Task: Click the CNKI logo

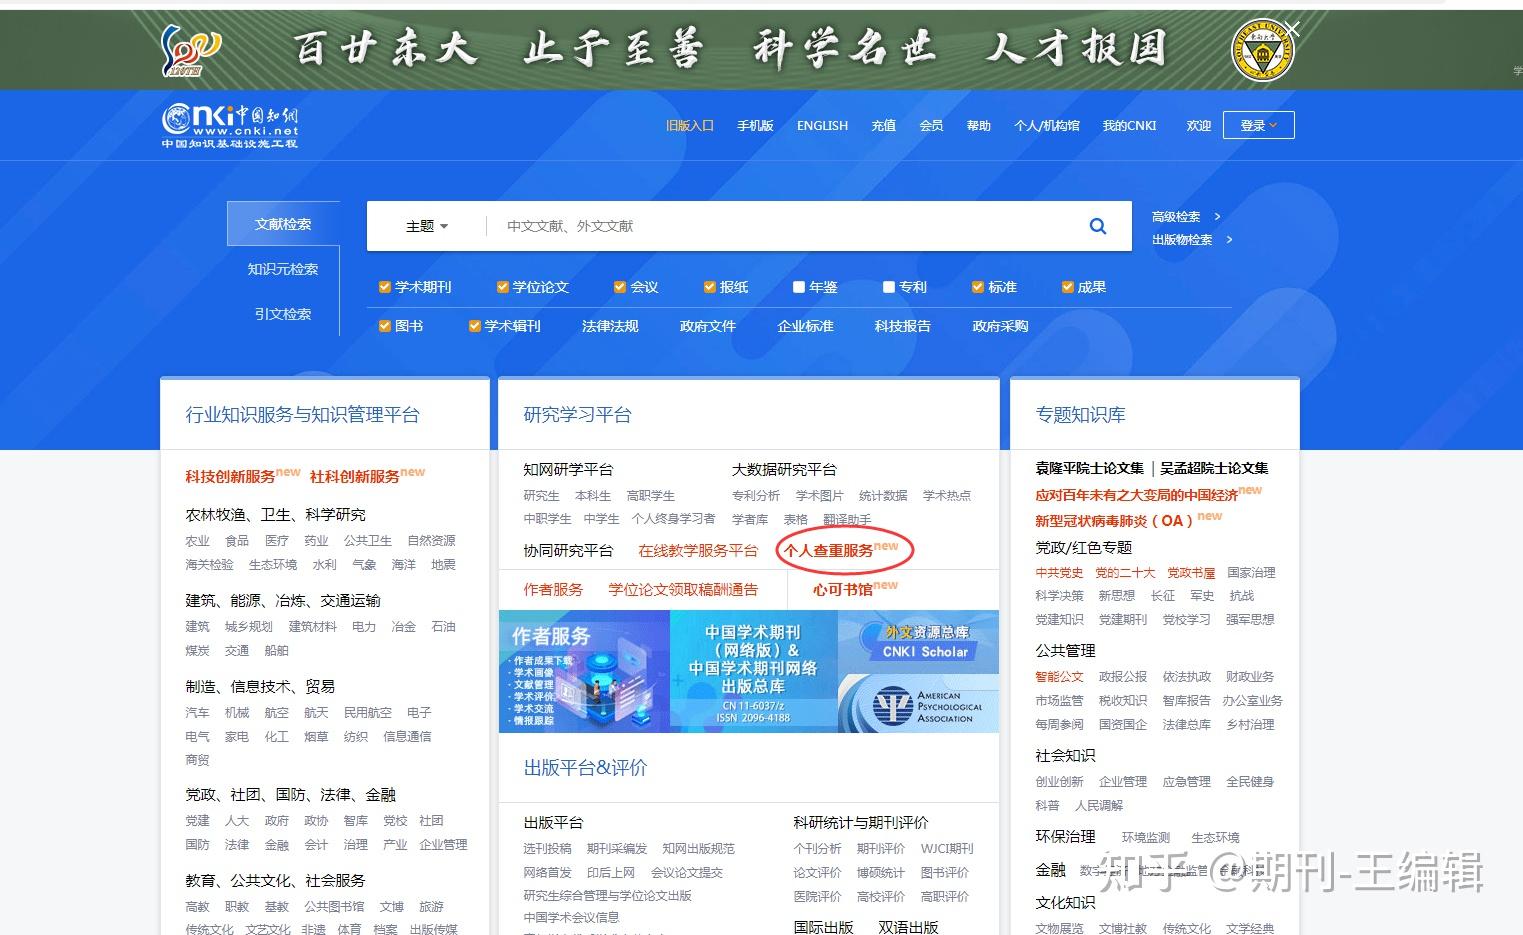Action: pos(230,125)
